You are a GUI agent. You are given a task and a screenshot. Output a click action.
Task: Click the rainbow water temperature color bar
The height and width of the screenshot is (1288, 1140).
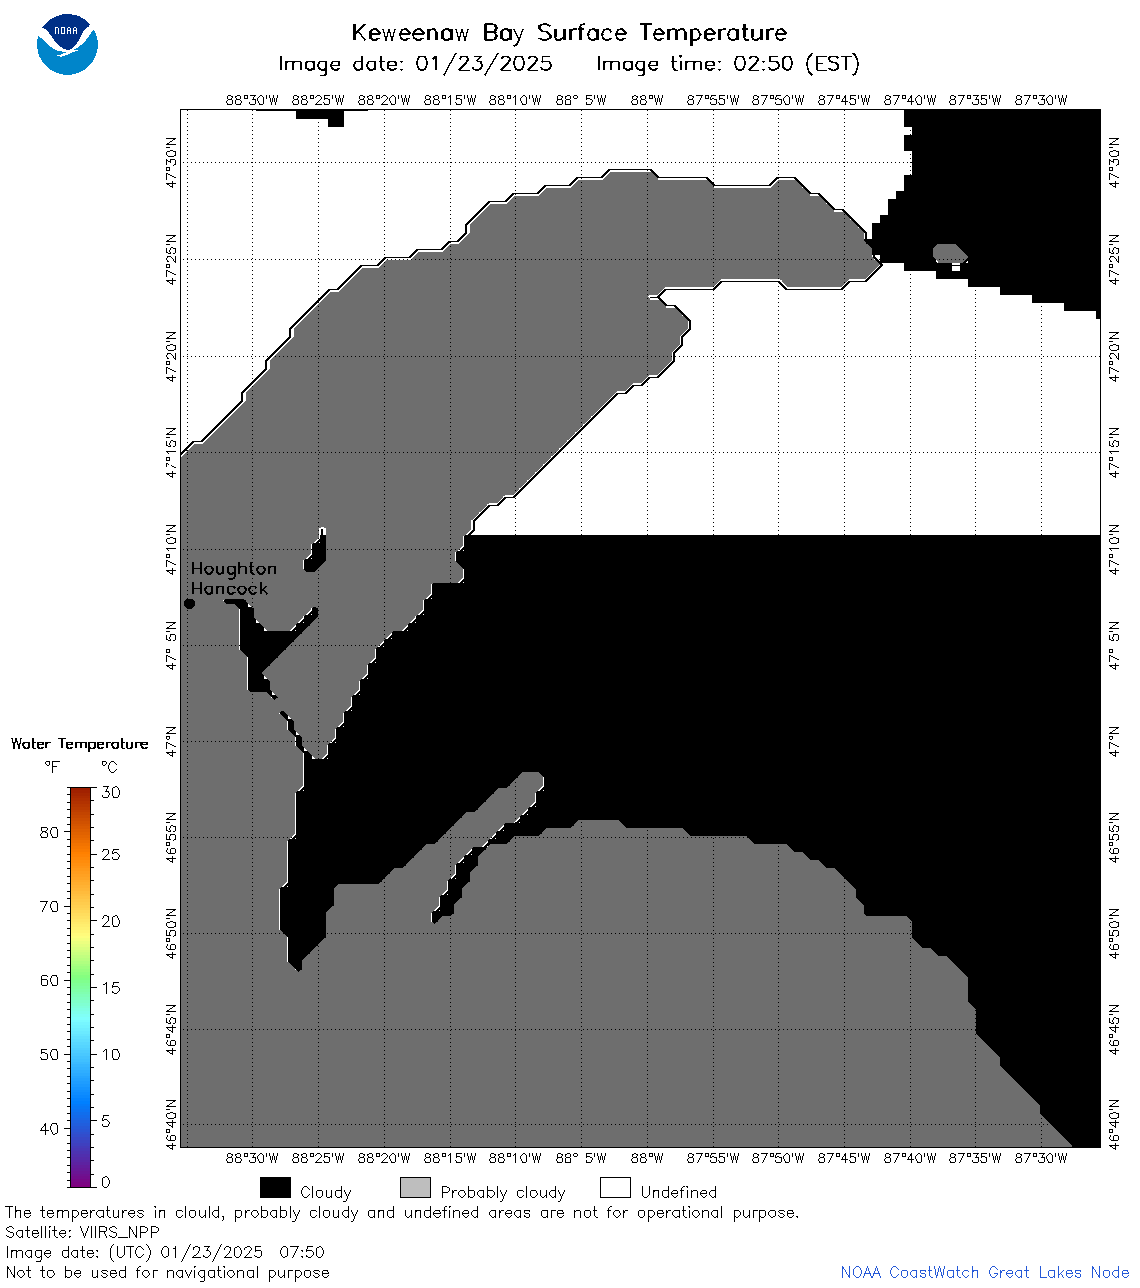coord(81,987)
